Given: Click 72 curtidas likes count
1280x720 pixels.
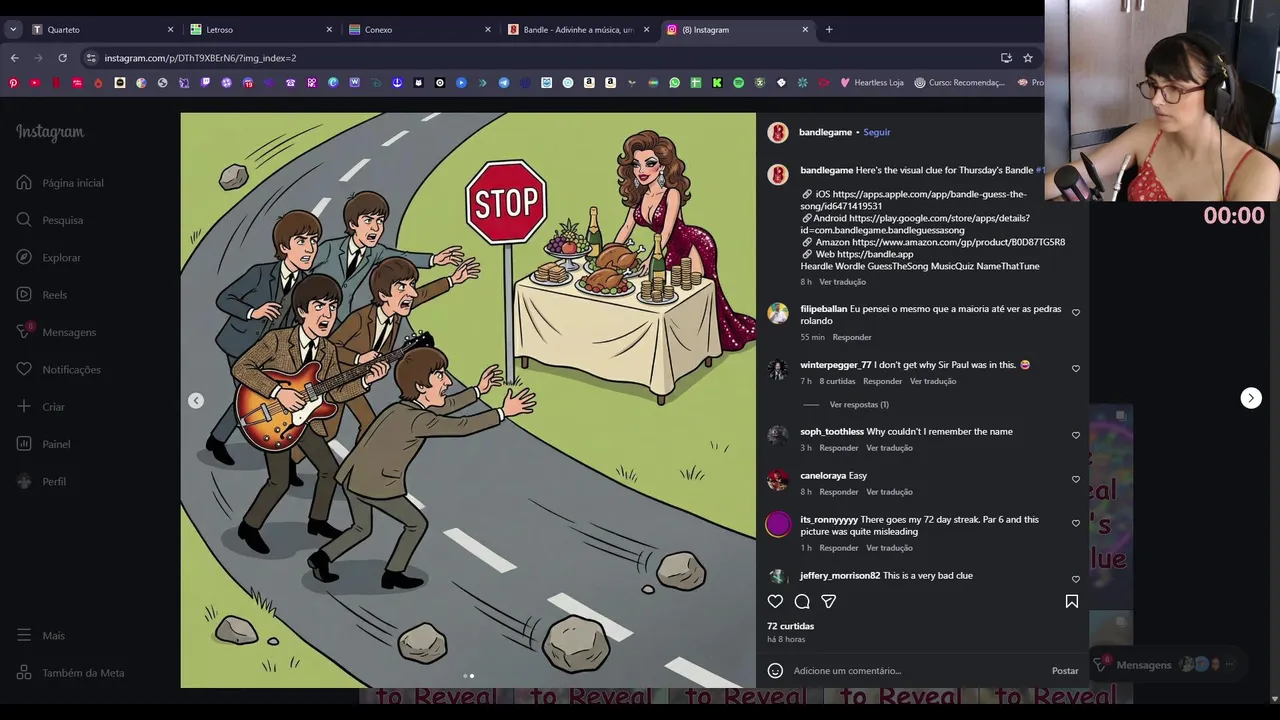Looking at the screenshot, I should point(790,626).
